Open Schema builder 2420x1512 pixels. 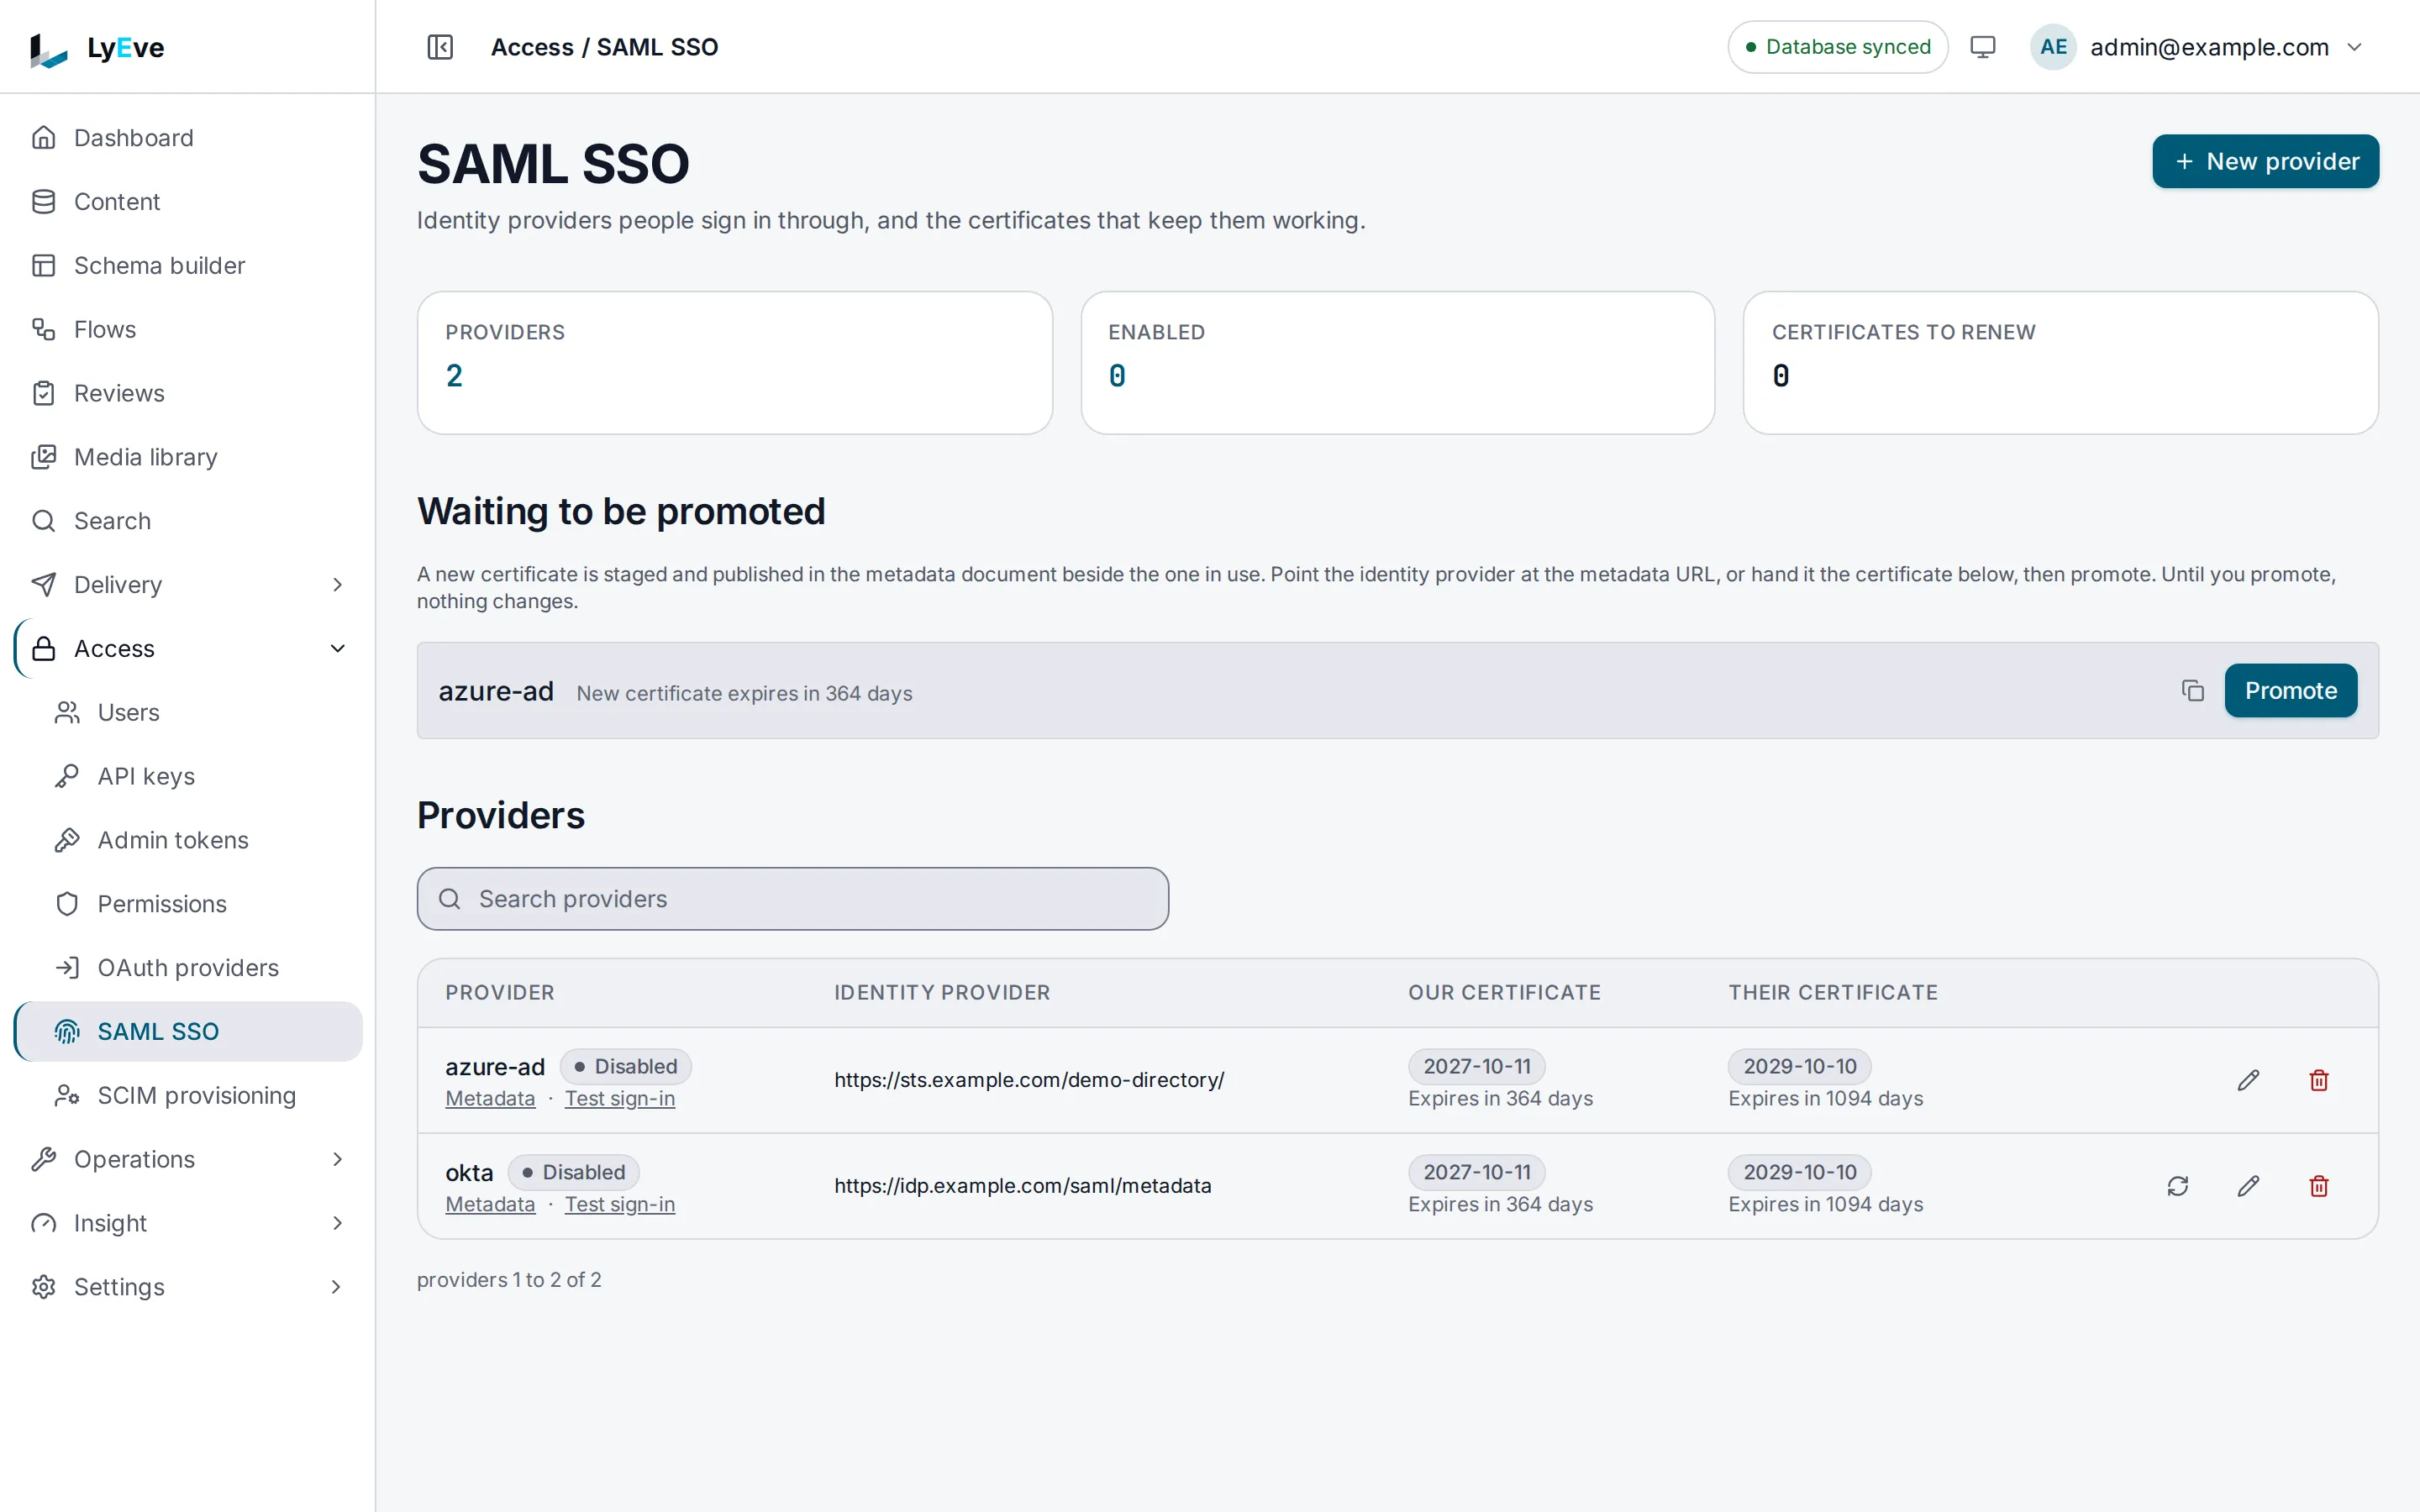pyautogui.click(x=188, y=266)
